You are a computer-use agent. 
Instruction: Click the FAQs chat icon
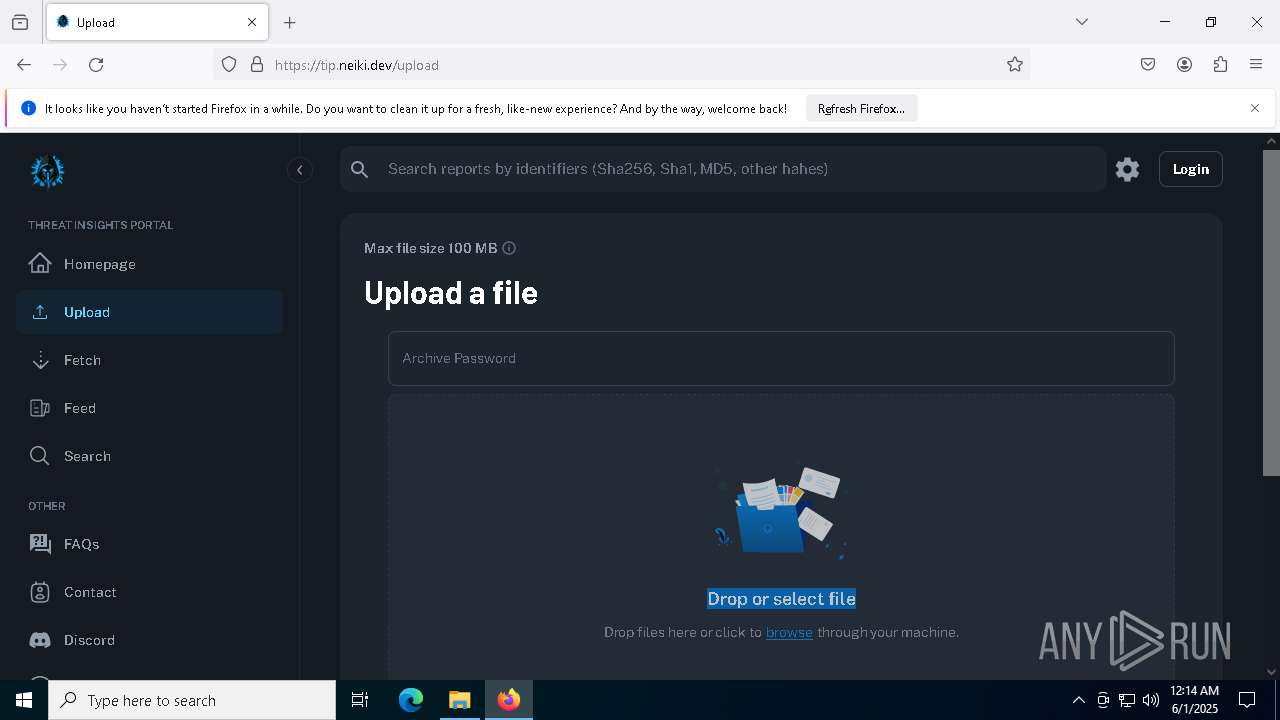point(40,544)
